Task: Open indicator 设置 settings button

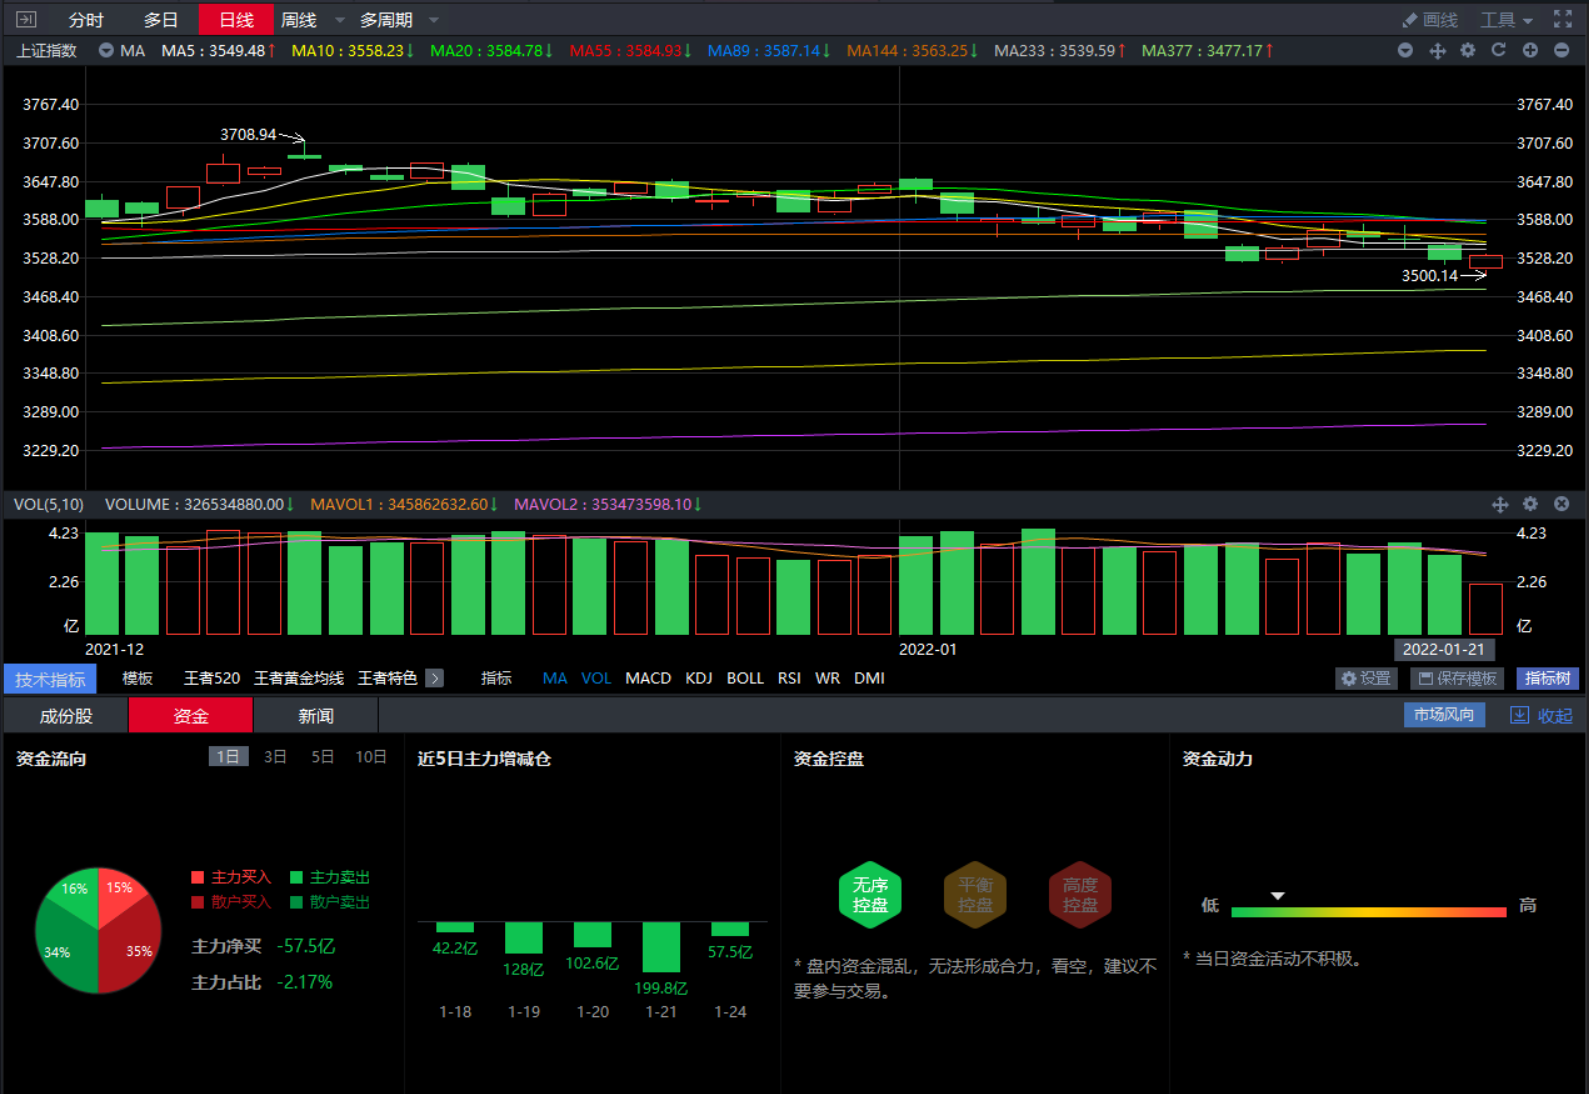Action: [1366, 678]
